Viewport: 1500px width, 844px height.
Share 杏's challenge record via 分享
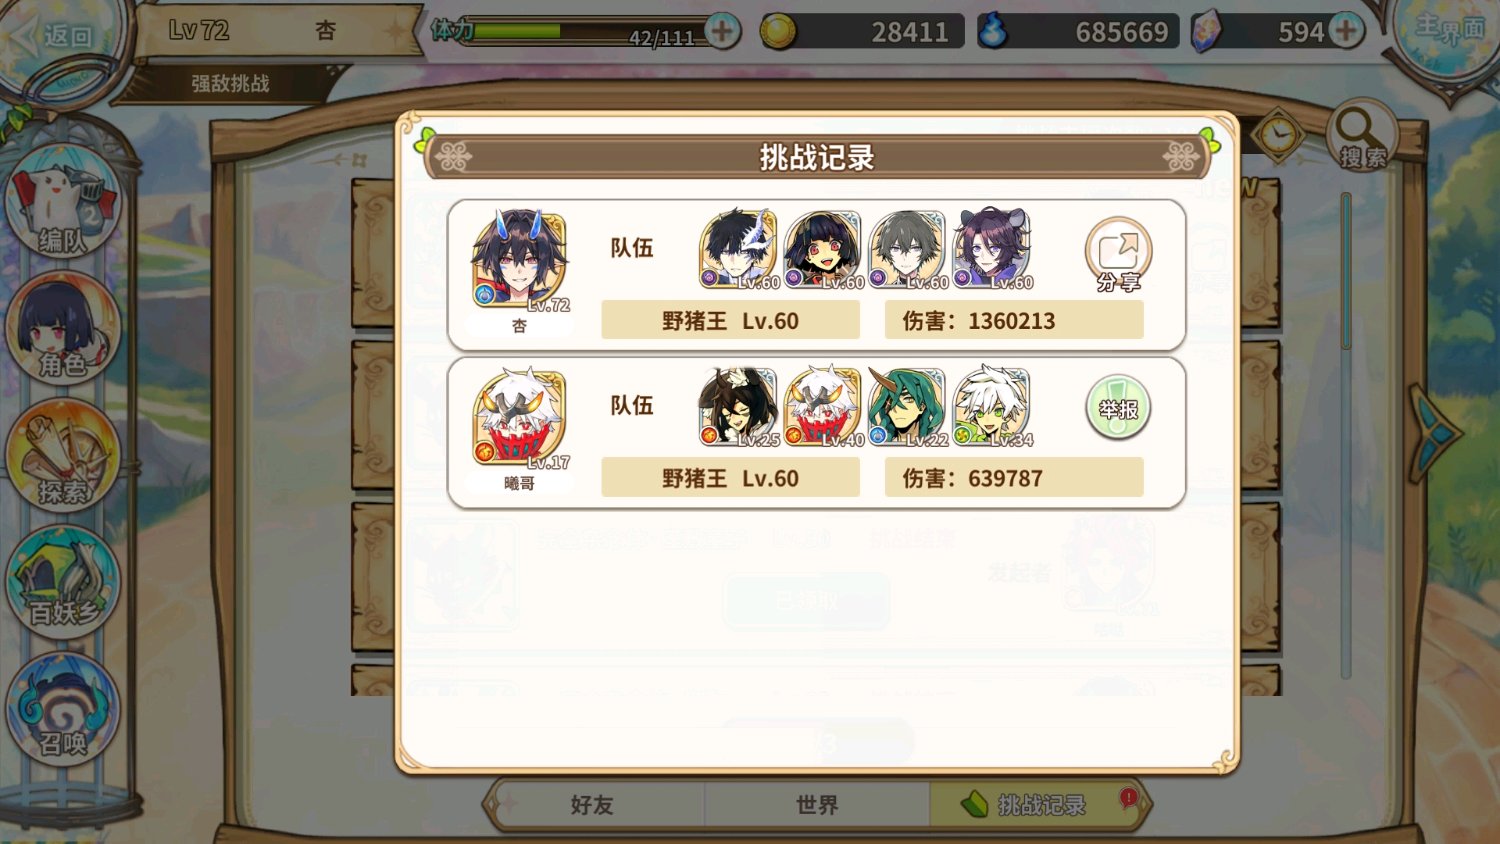pyautogui.click(x=1118, y=255)
